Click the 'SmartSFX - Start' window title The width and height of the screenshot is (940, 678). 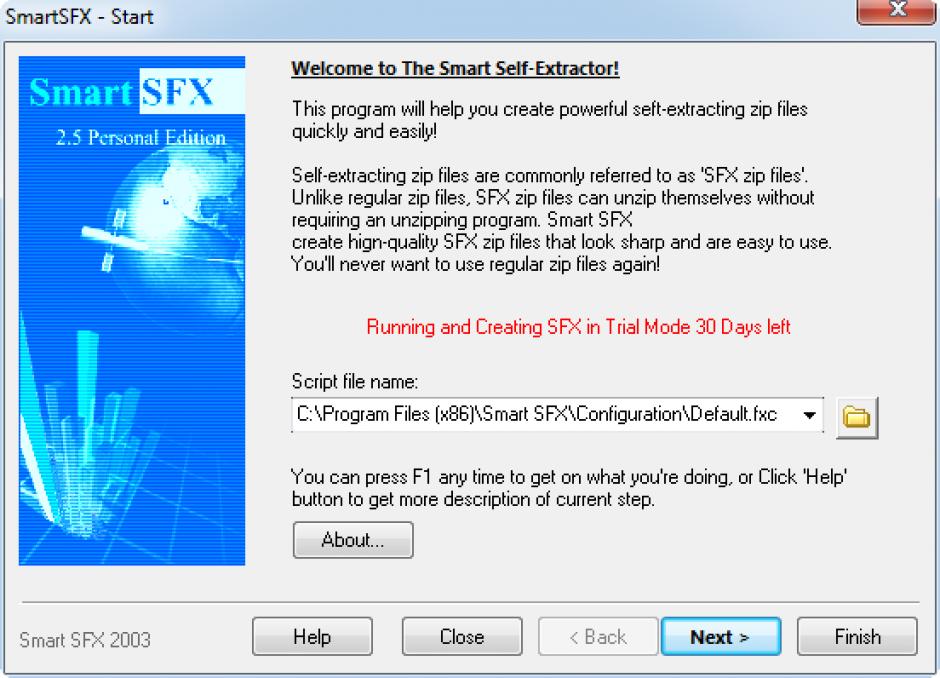click(x=79, y=16)
